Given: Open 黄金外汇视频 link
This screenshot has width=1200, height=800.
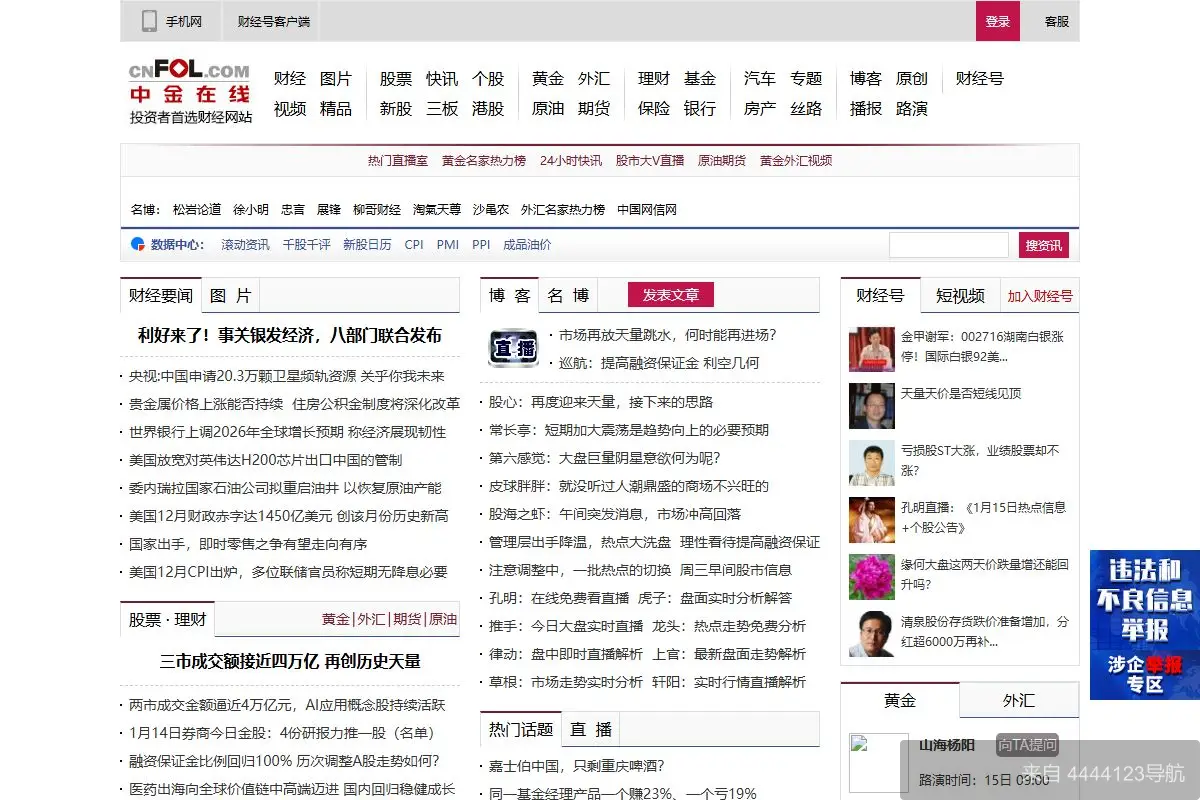Looking at the screenshot, I should 796,160.
